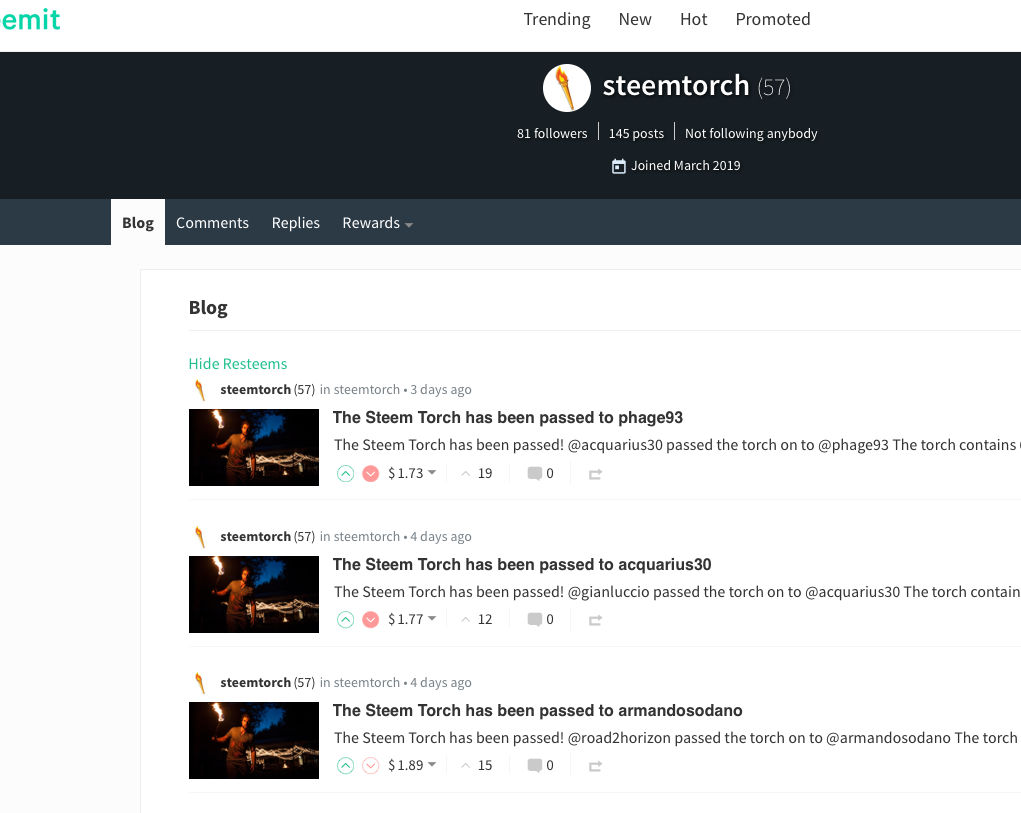Go to Trending posts
Viewport: 1021px width, 813px height.
[557, 20]
